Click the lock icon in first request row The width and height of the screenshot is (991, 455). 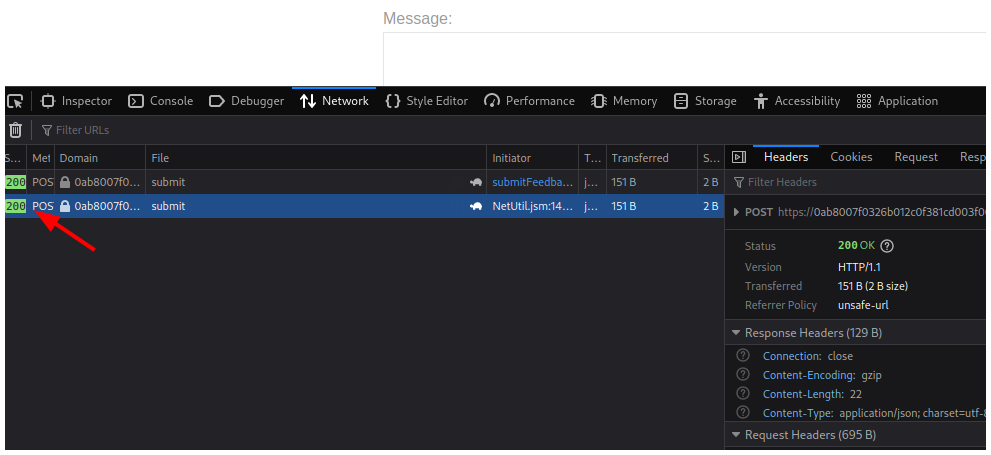(x=65, y=182)
